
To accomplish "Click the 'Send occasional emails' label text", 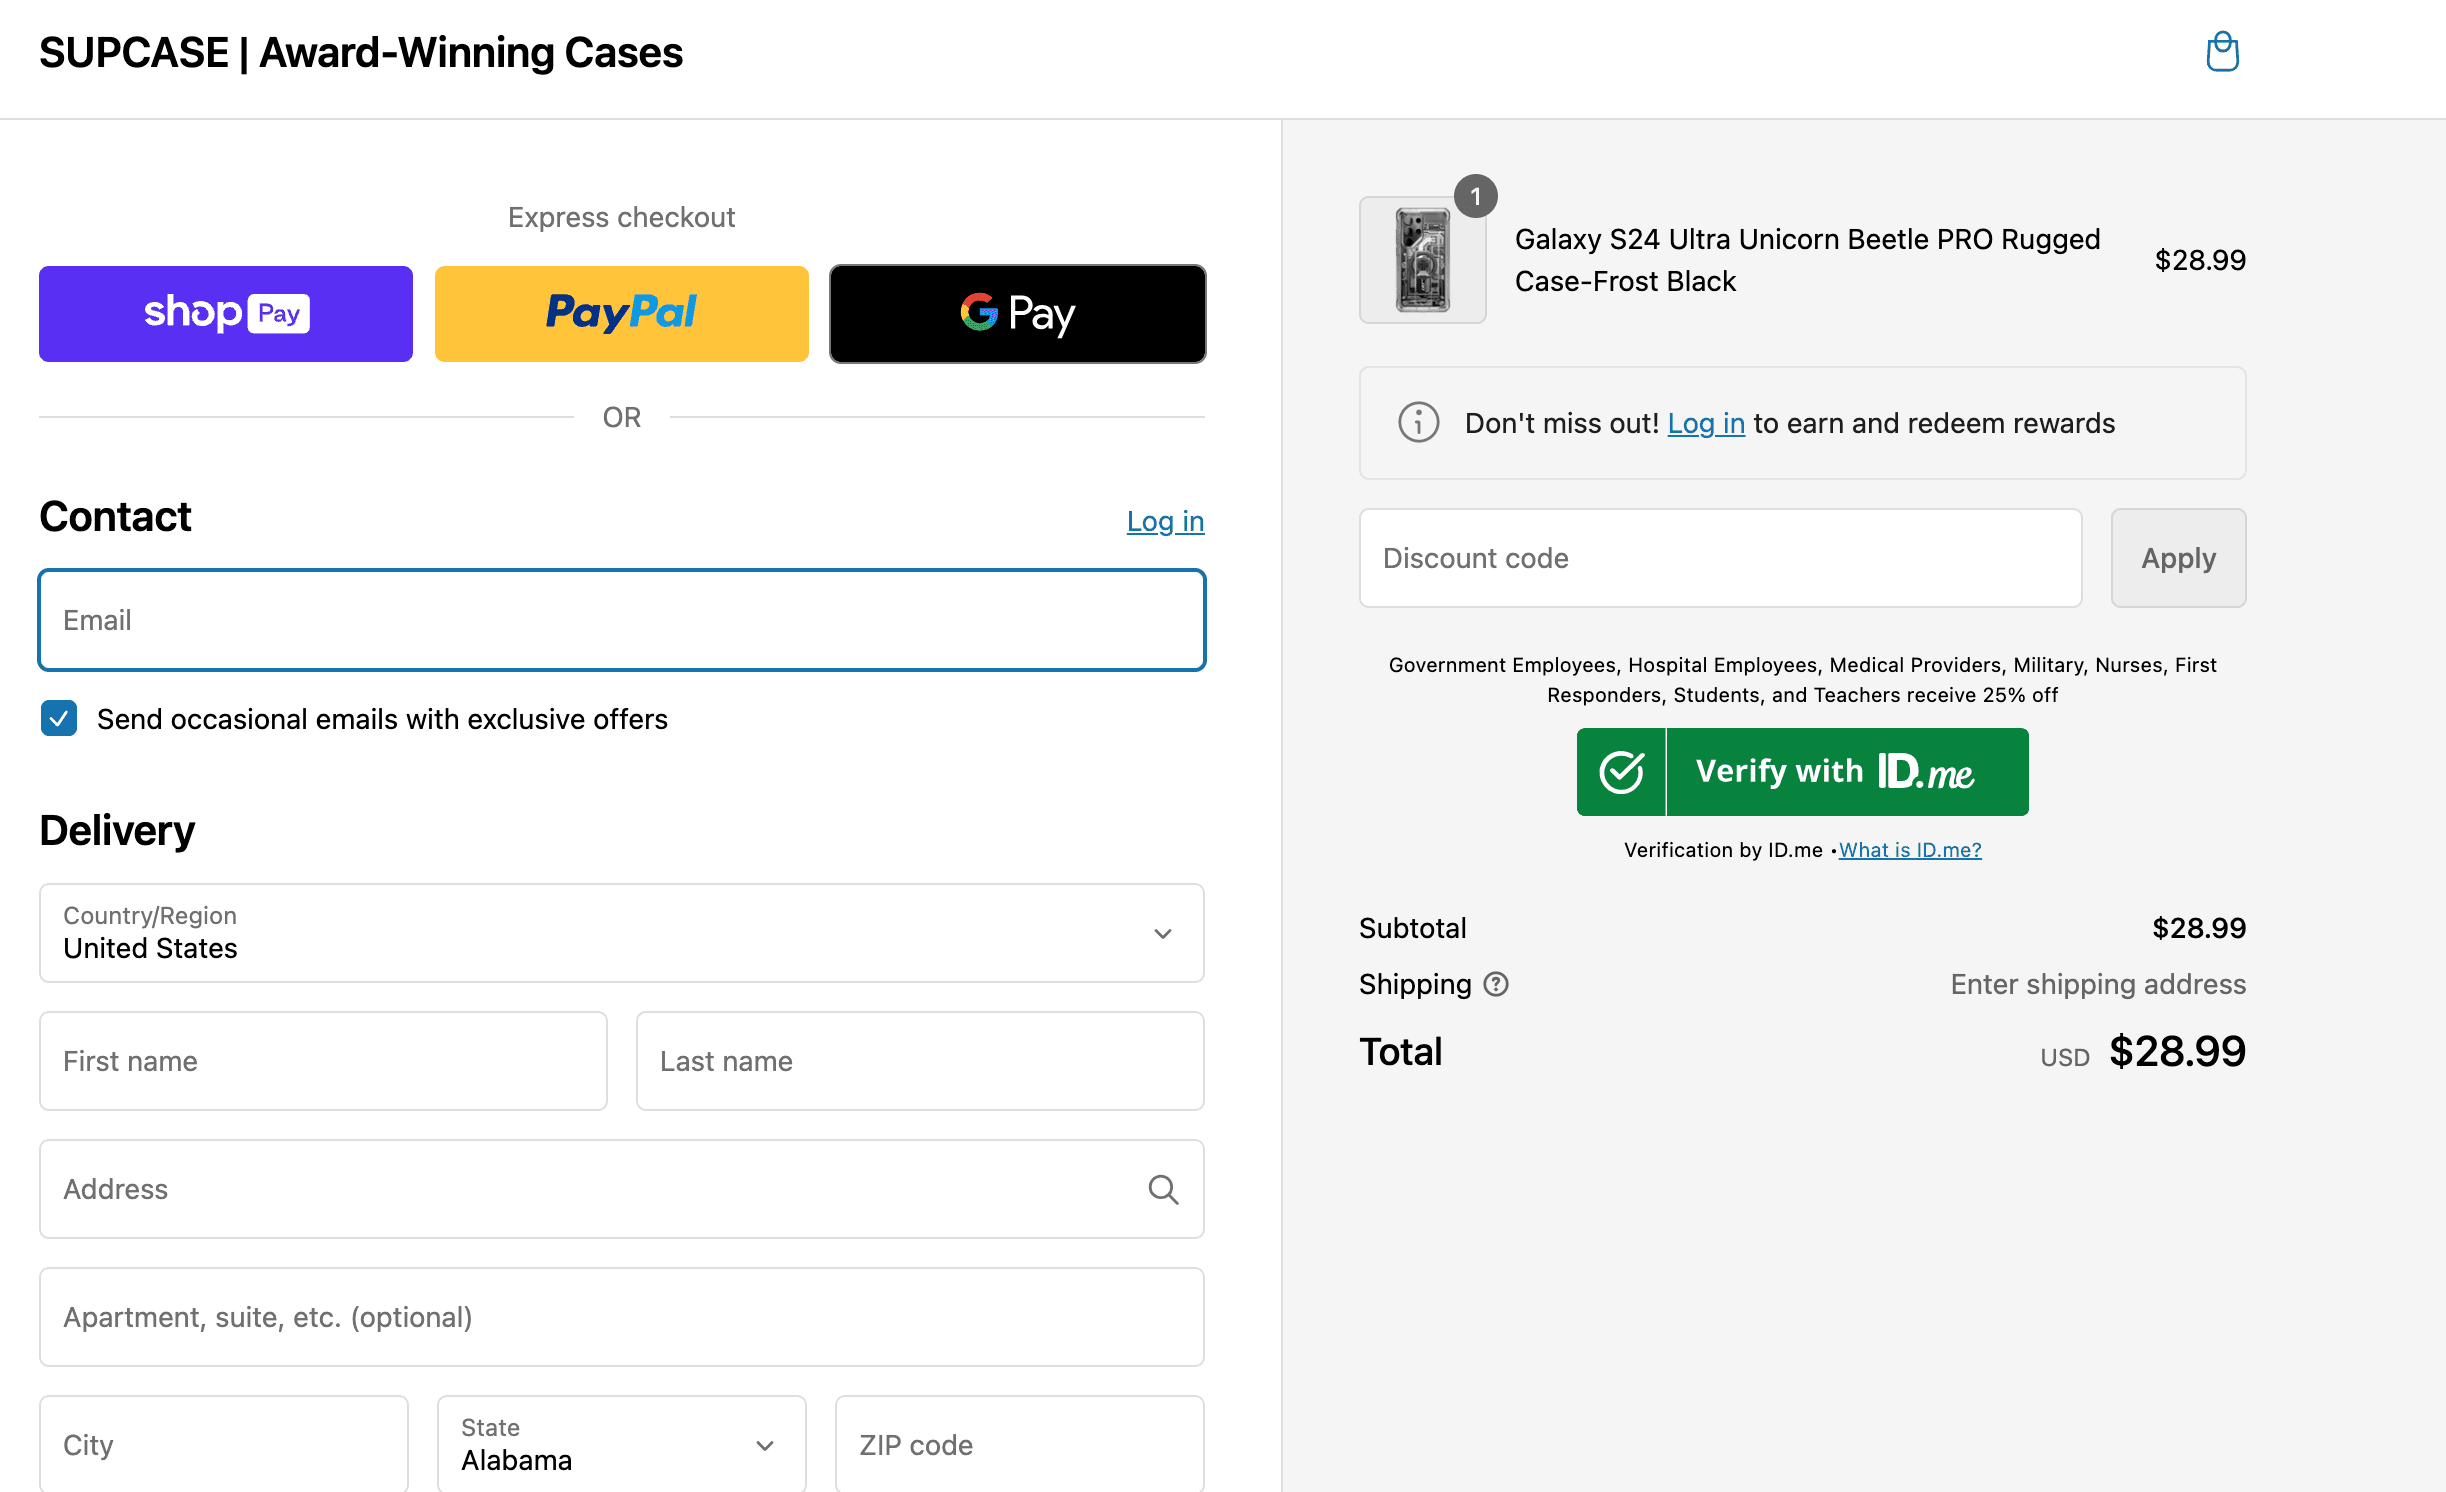I will (x=382, y=719).
